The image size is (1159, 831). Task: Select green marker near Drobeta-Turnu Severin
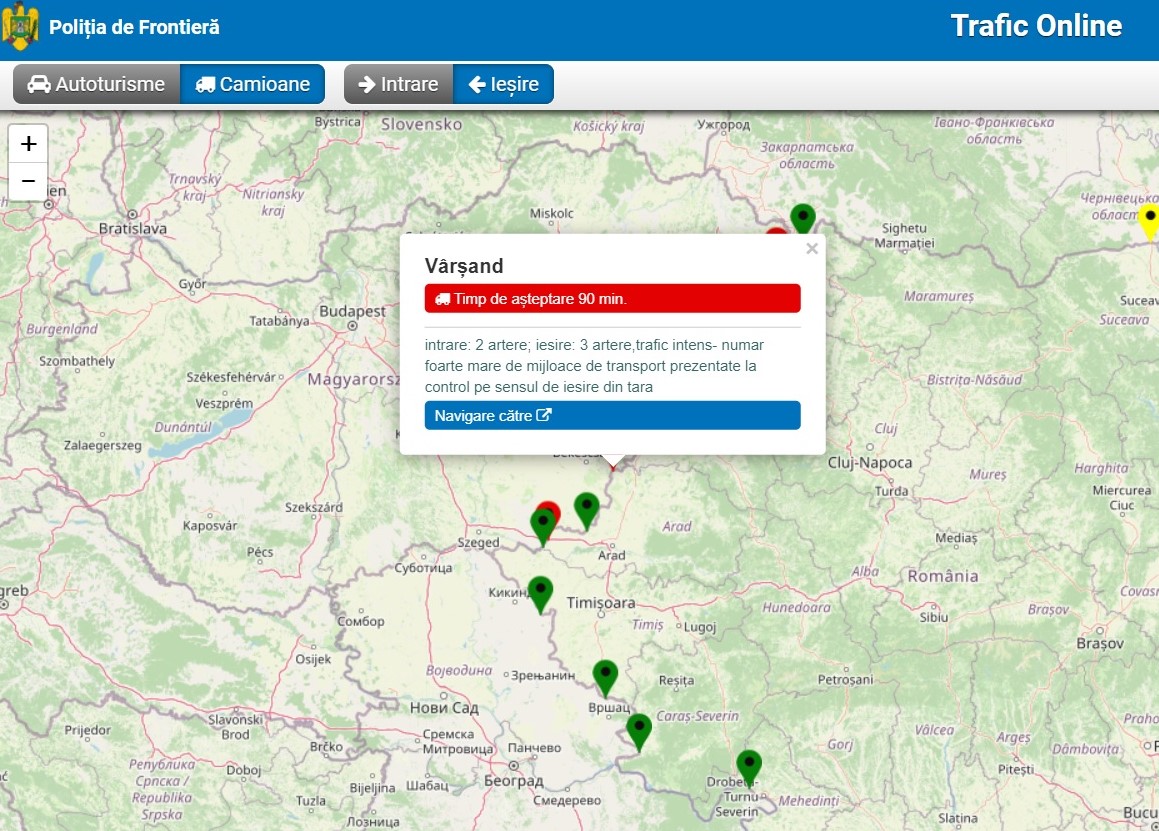tap(749, 767)
